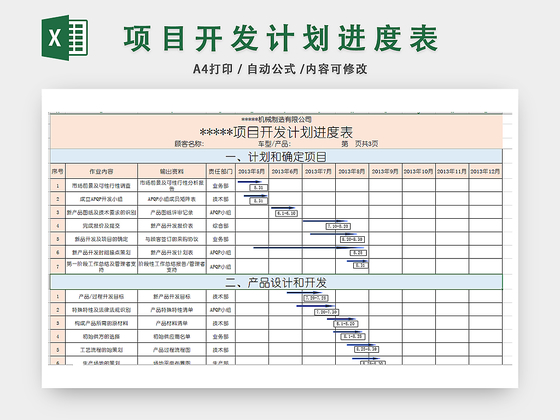
Task: Select the cell 成立APQP开发小组
Action: coord(101,199)
